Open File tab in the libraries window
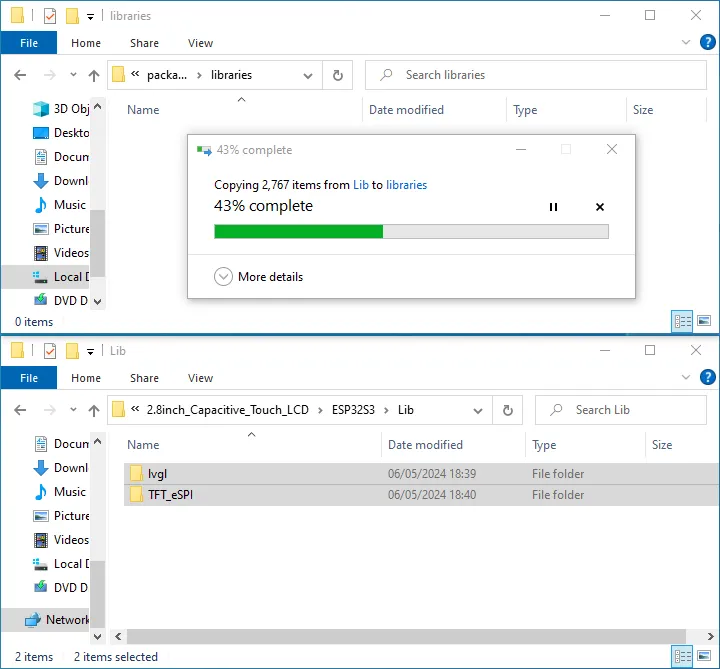Viewport: 720px width, 669px height. [29, 43]
